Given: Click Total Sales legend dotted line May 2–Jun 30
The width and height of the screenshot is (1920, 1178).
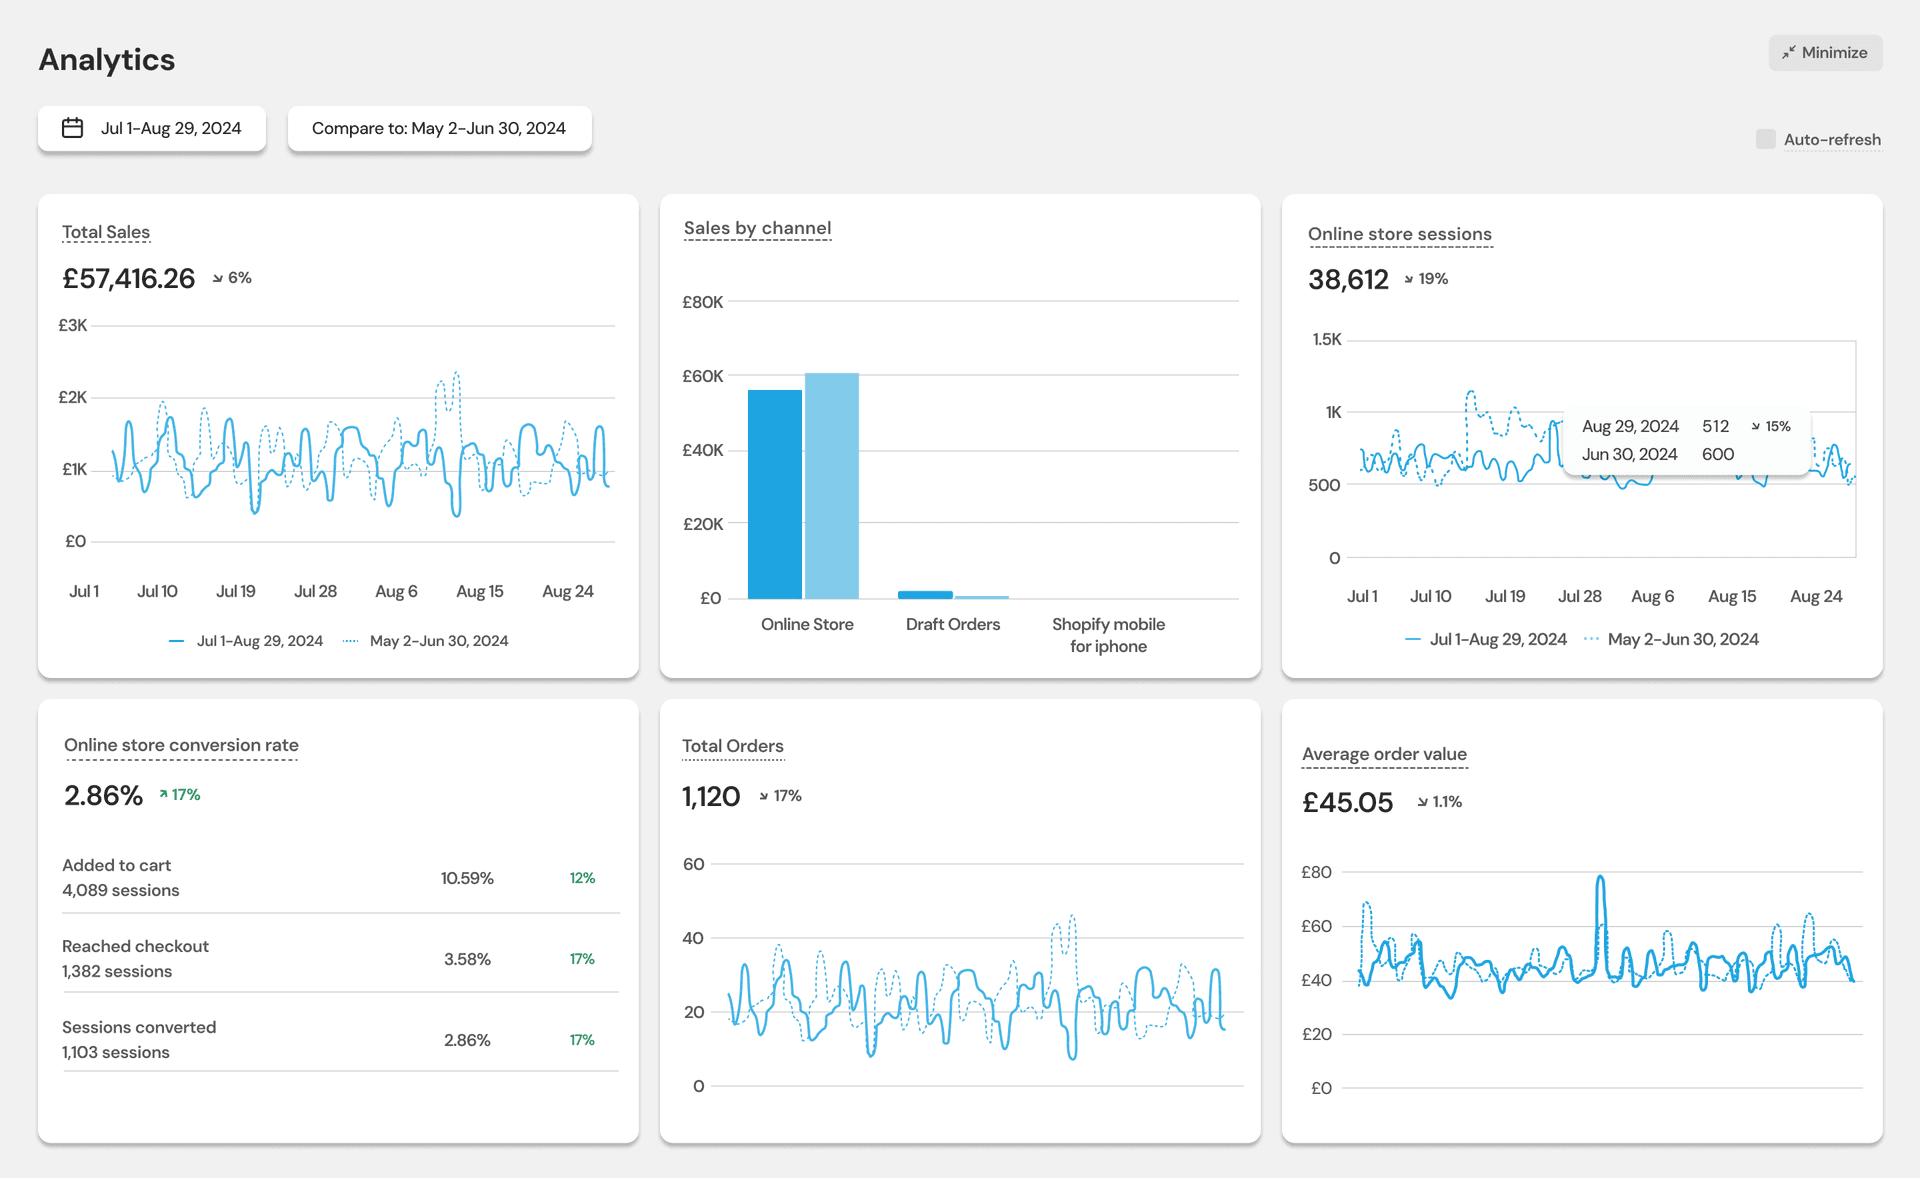Looking at the screenshot, I should [425, 641].
